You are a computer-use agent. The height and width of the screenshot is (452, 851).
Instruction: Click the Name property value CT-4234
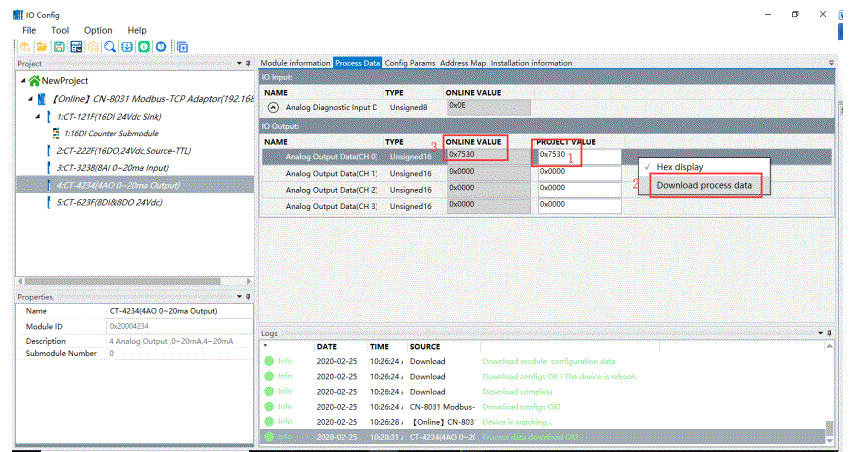163,311
